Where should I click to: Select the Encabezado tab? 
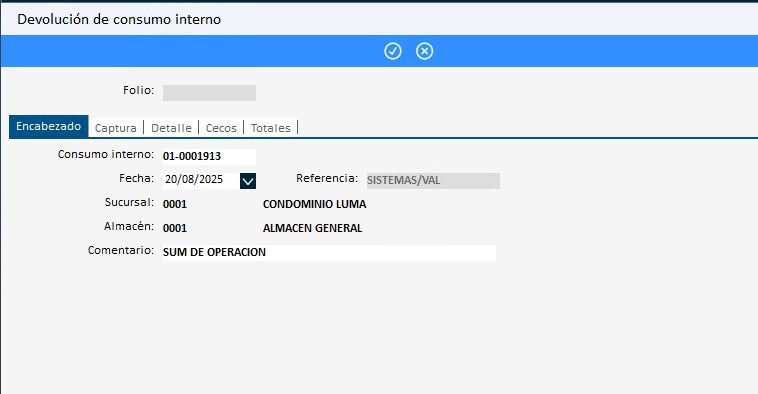point(48,127)
